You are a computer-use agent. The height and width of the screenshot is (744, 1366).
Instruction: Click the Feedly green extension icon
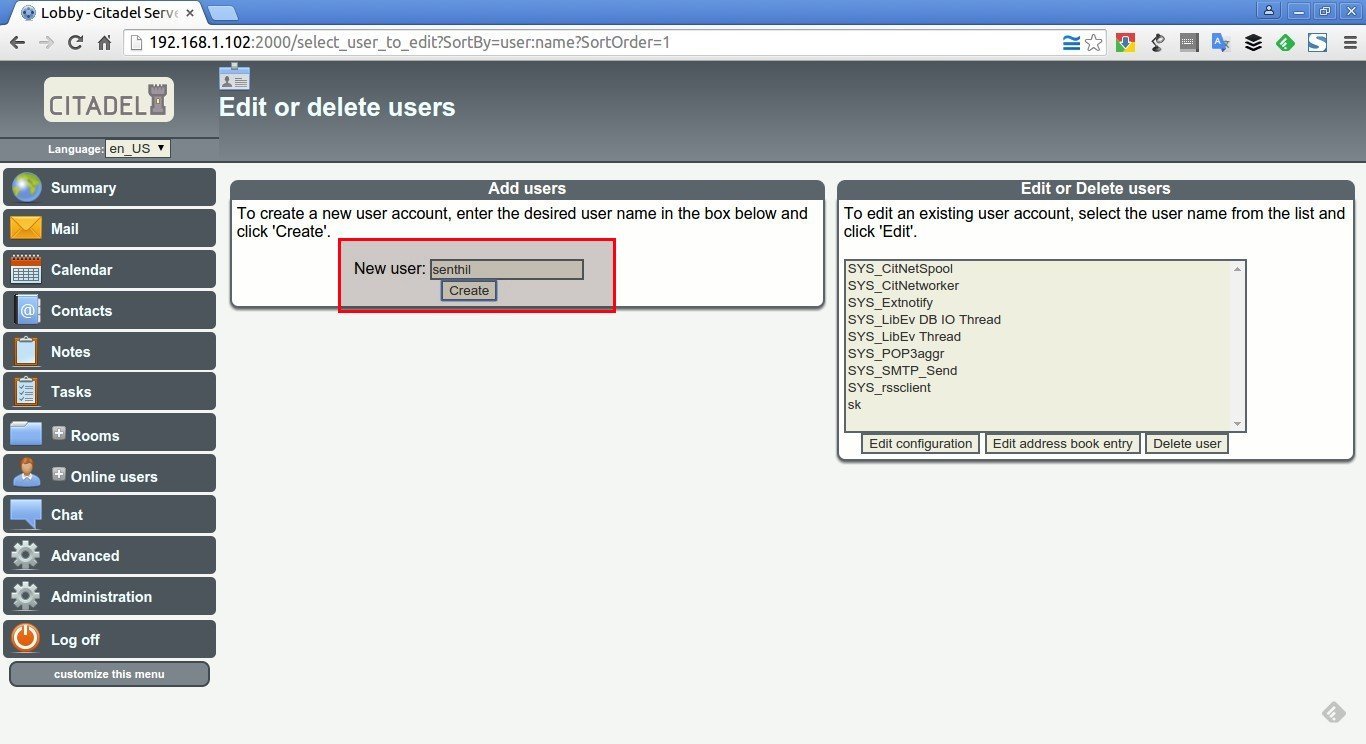(1286, 43)
